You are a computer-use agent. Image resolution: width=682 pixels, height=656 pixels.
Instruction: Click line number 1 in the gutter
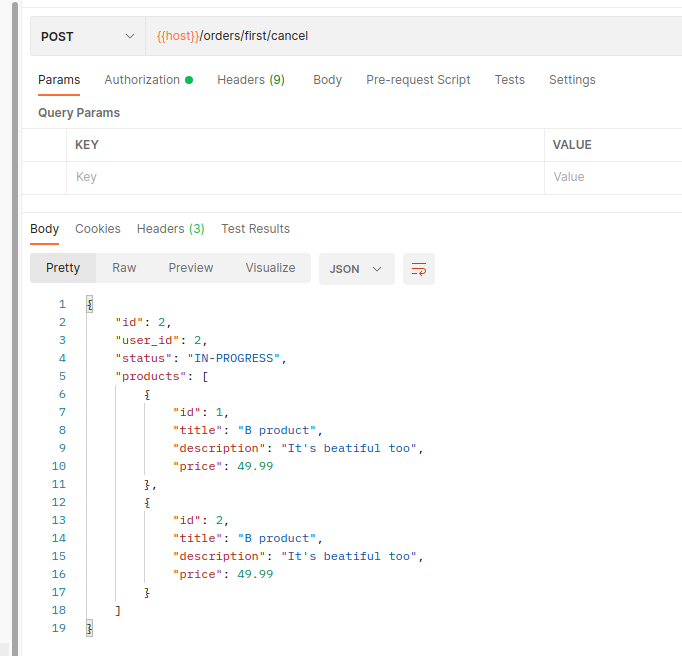point(62,305)
